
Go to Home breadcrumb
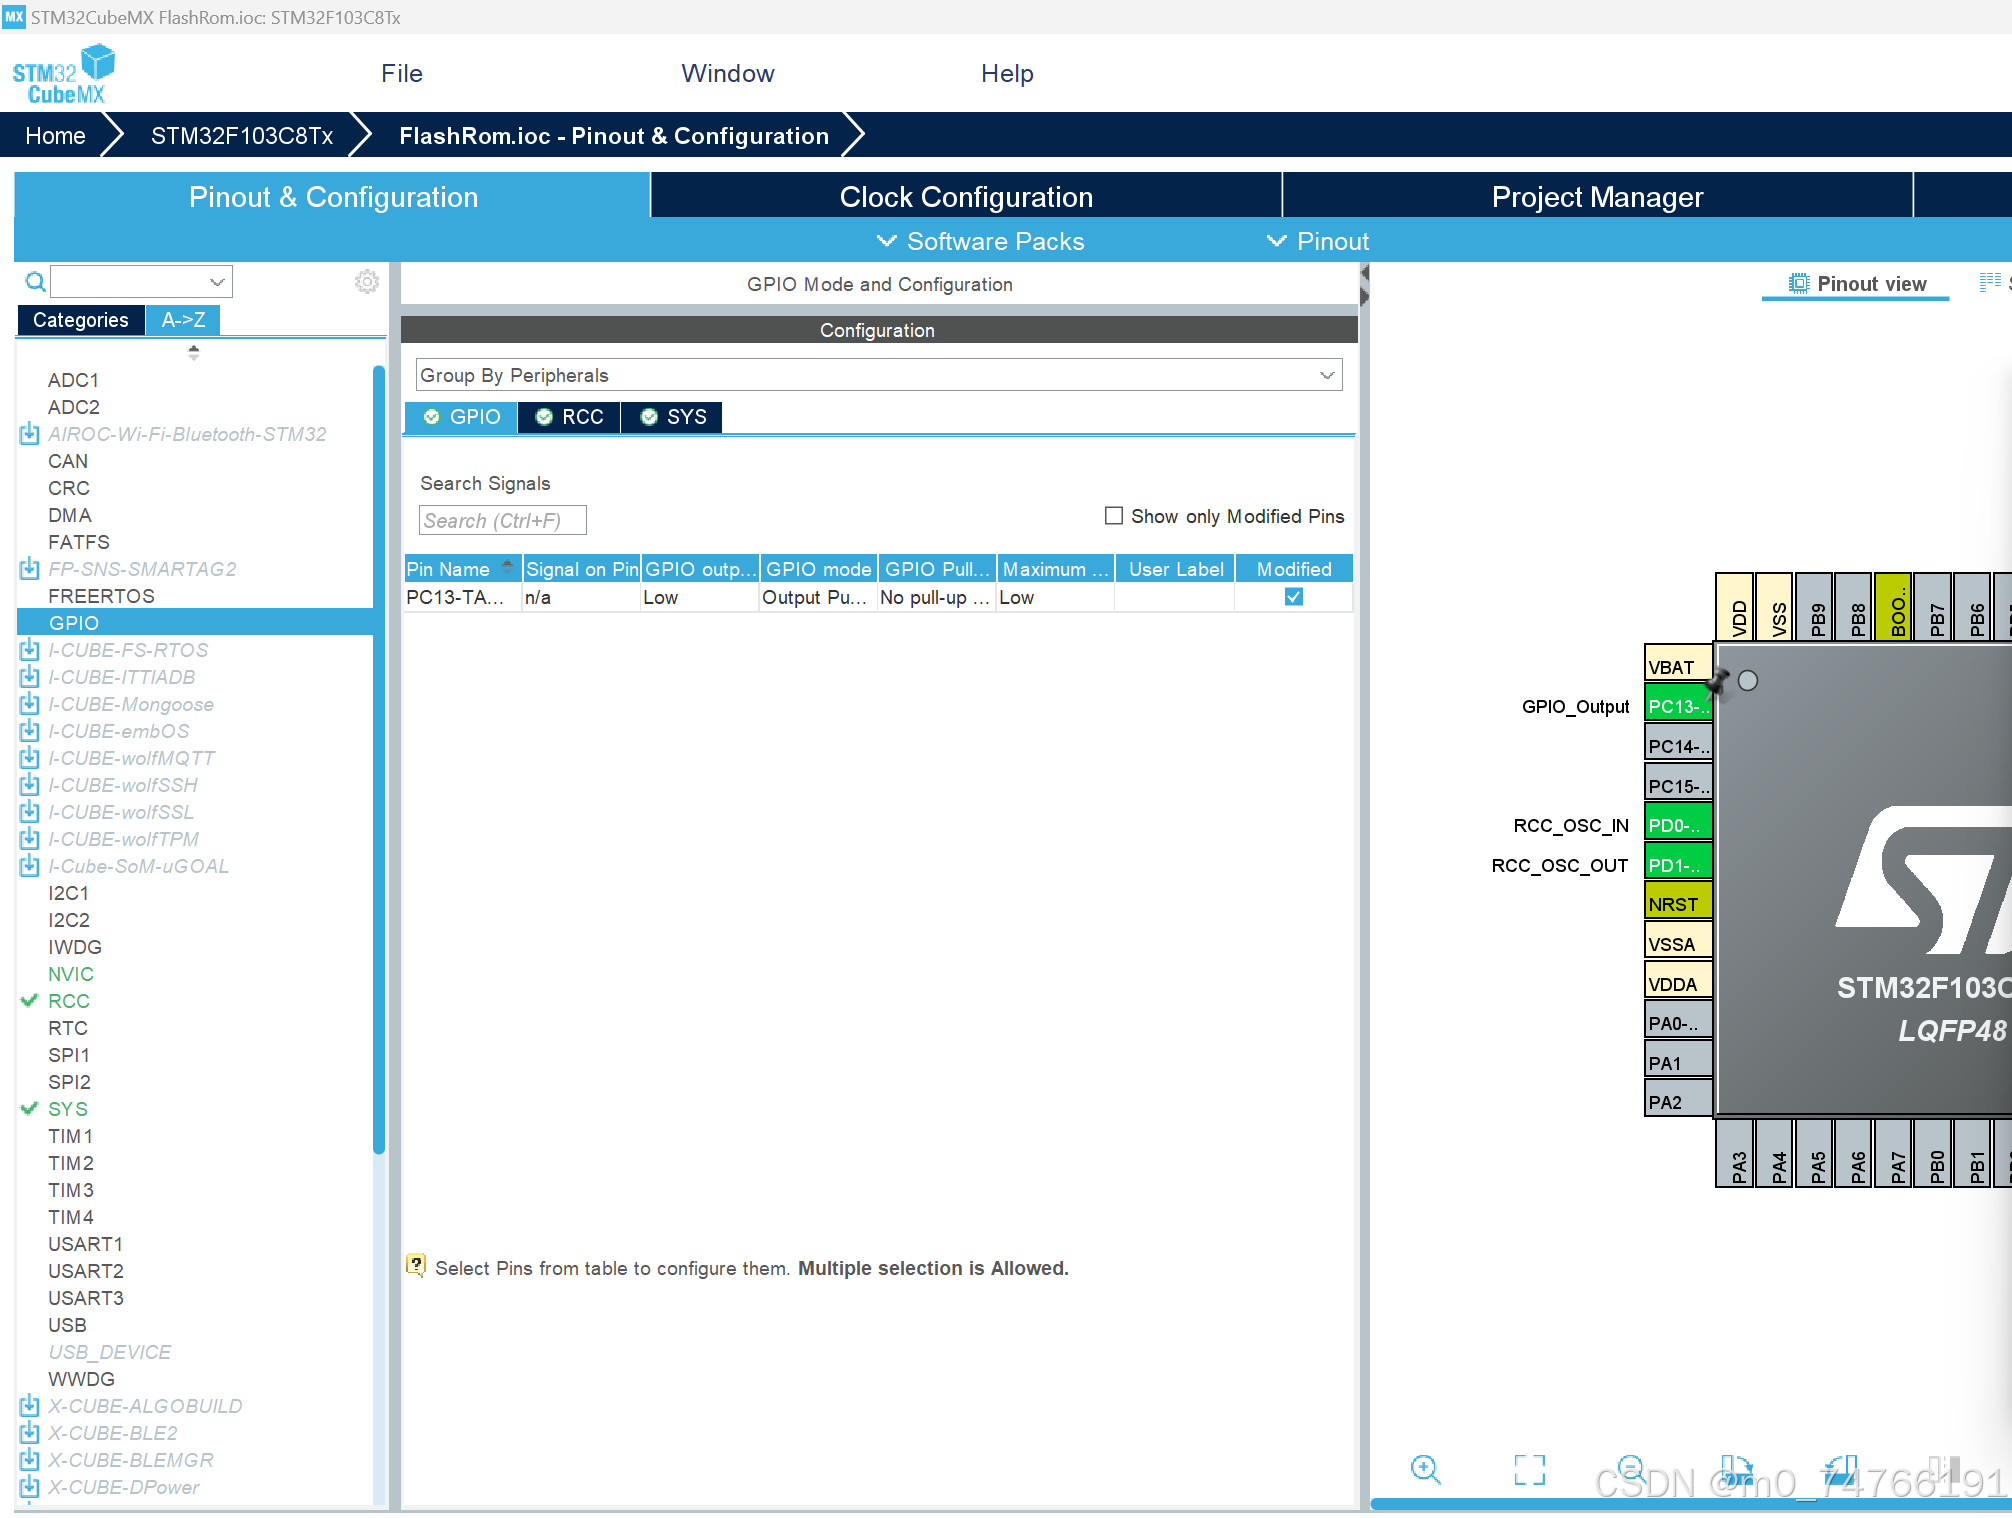55,136
